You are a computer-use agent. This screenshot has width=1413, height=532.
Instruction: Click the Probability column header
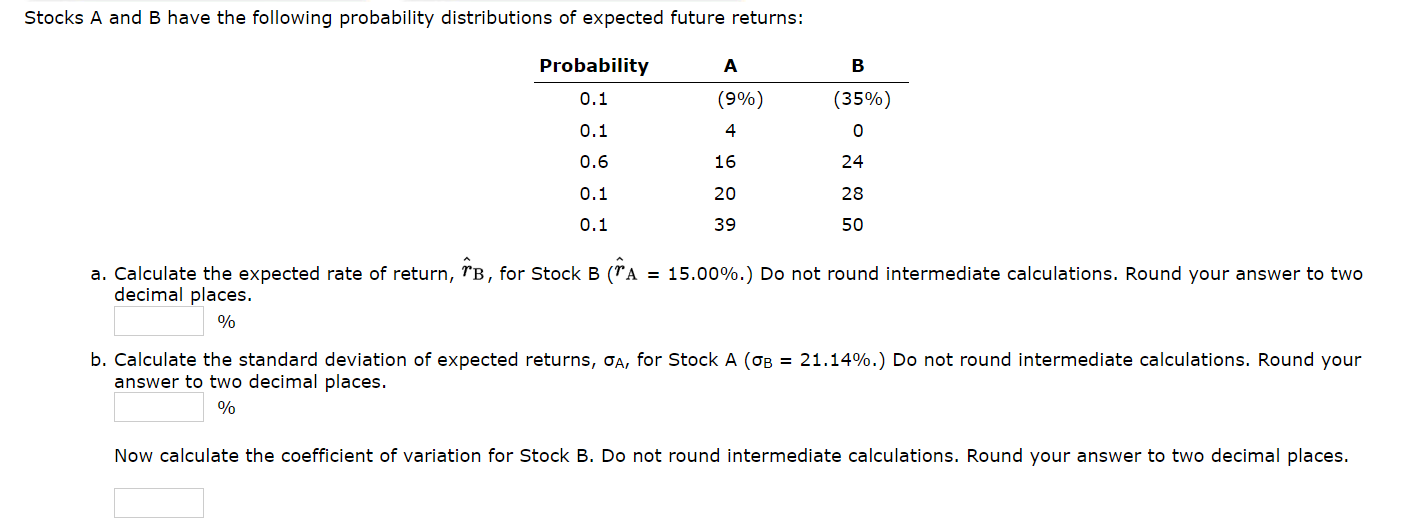pos(594,66)
